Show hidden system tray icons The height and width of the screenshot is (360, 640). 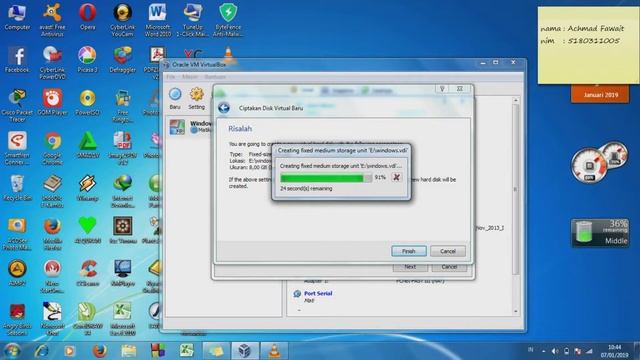[543, 351]
